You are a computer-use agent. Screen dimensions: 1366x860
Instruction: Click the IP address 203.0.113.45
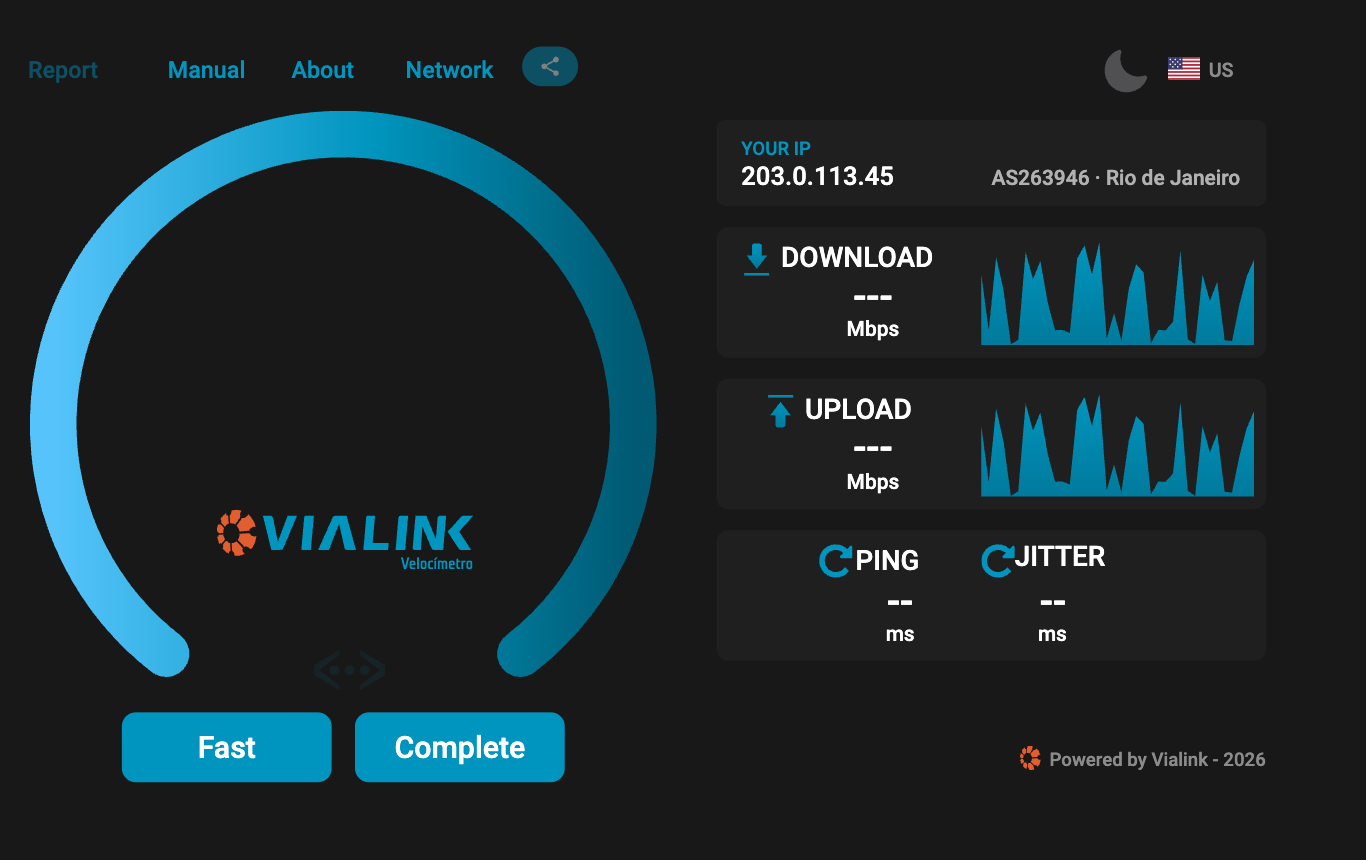coord(817,177)
